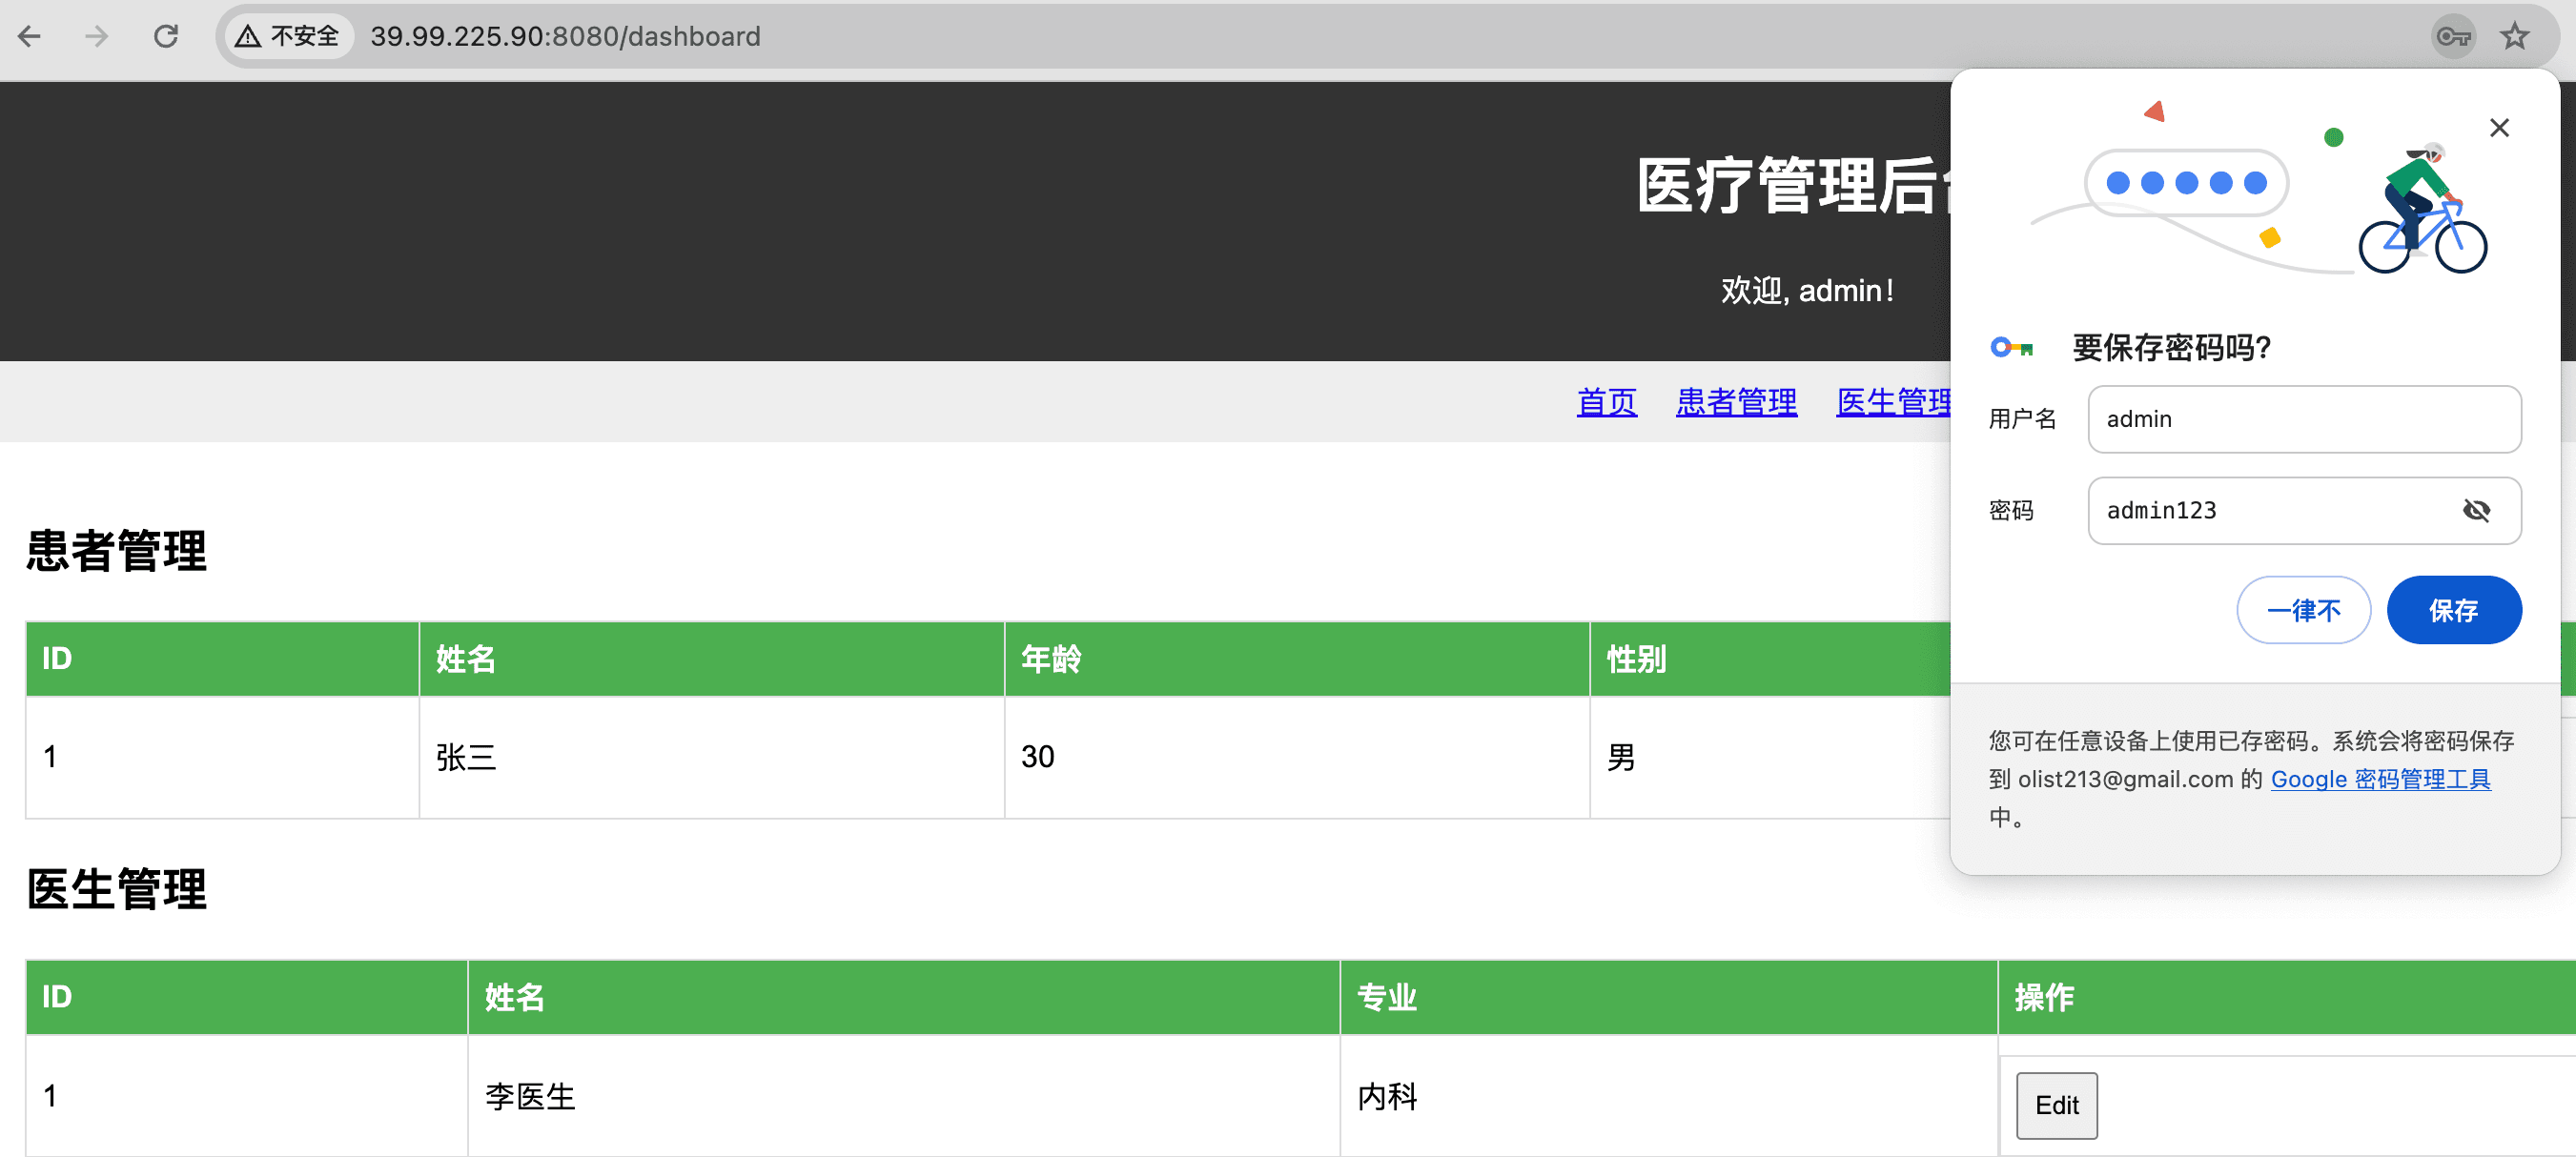This screenshot has height=1157, width=2576.
Task: Bookmark this page with the star icon
Action: [2515, 37]
